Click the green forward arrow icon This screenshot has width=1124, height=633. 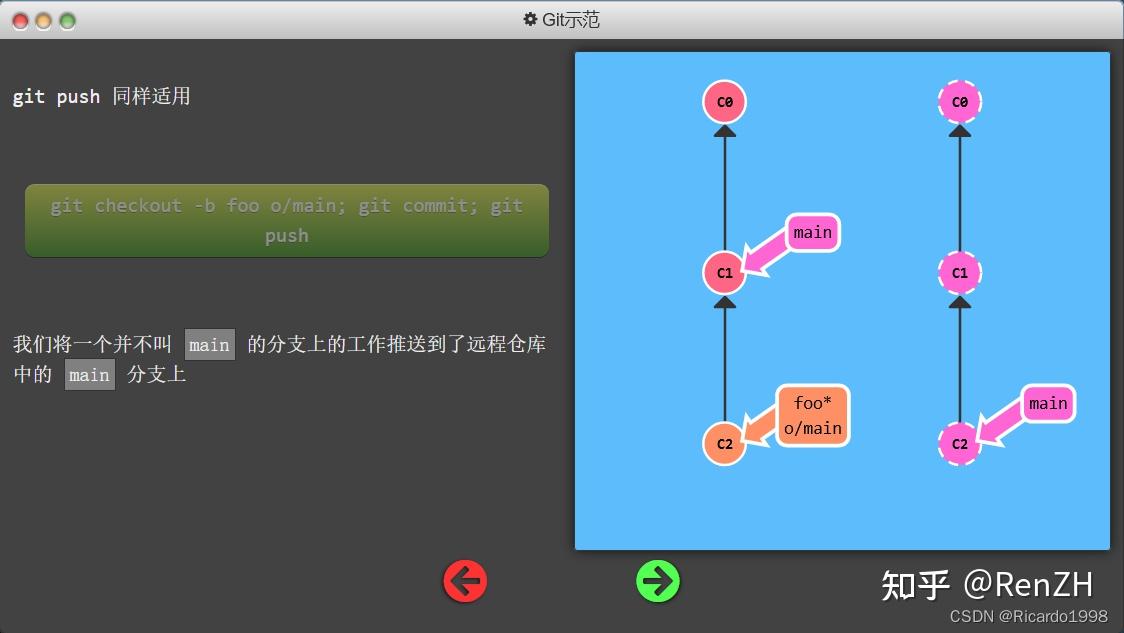coord(657,580)
